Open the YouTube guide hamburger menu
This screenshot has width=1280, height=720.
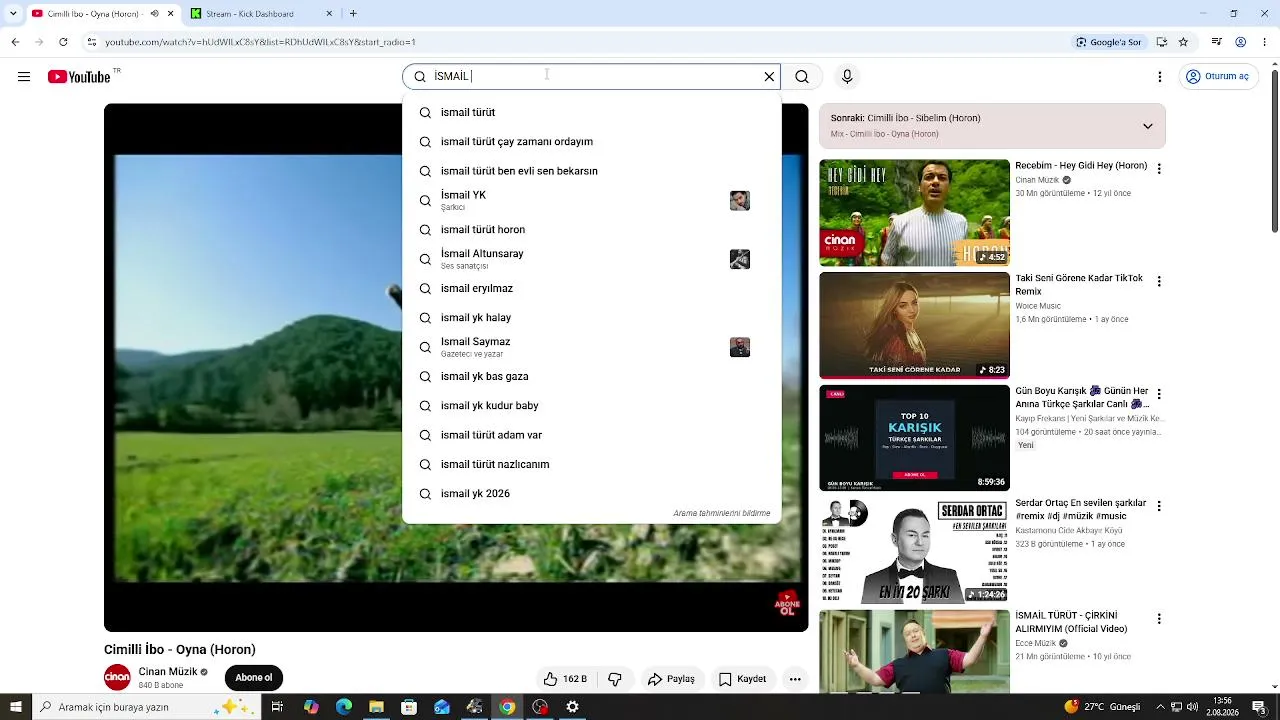point(24,77)
